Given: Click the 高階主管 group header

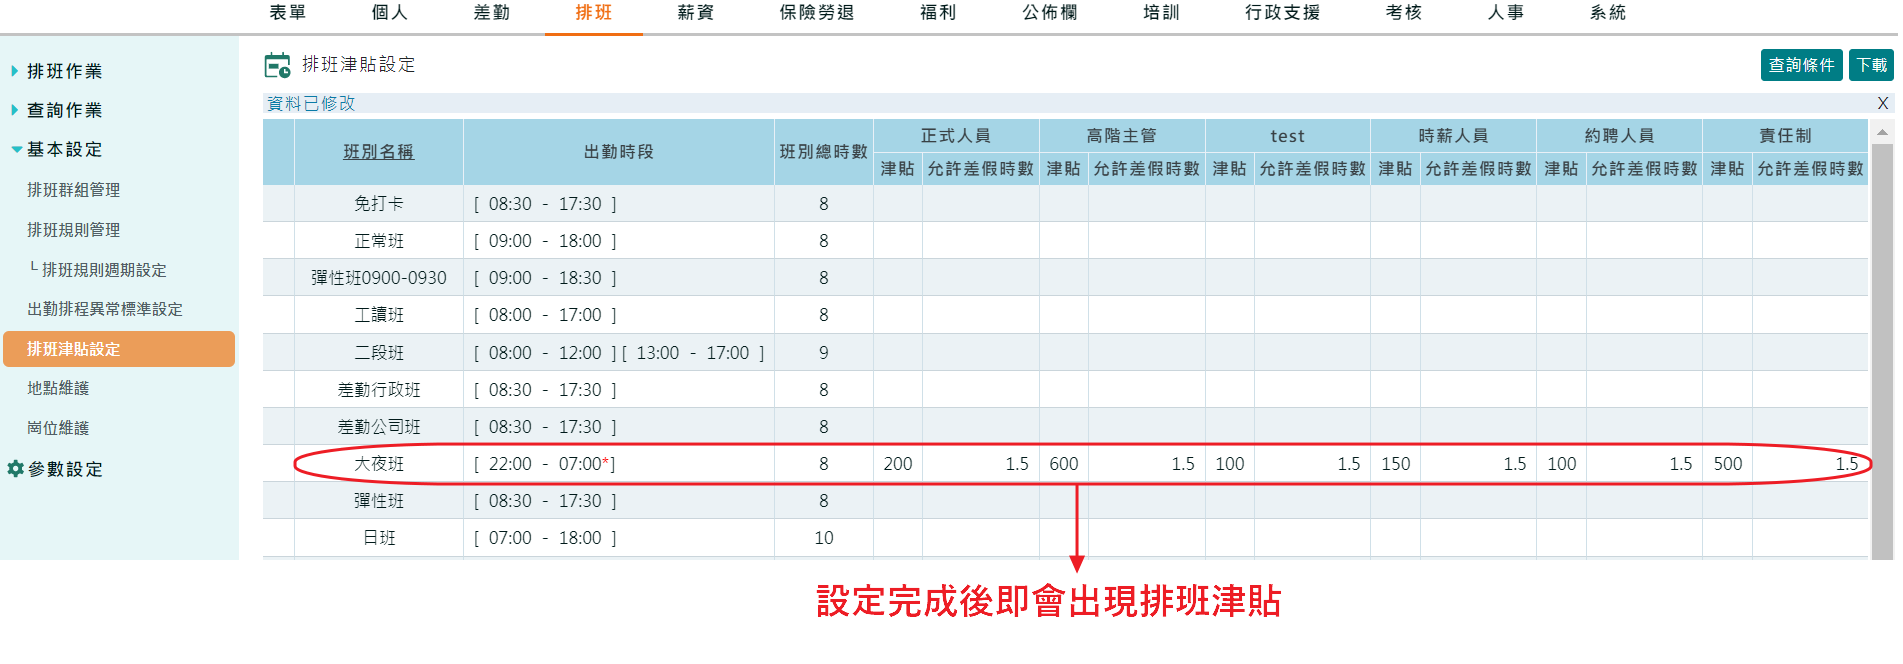Looking at the screenshot, I should click(1122, 136).
